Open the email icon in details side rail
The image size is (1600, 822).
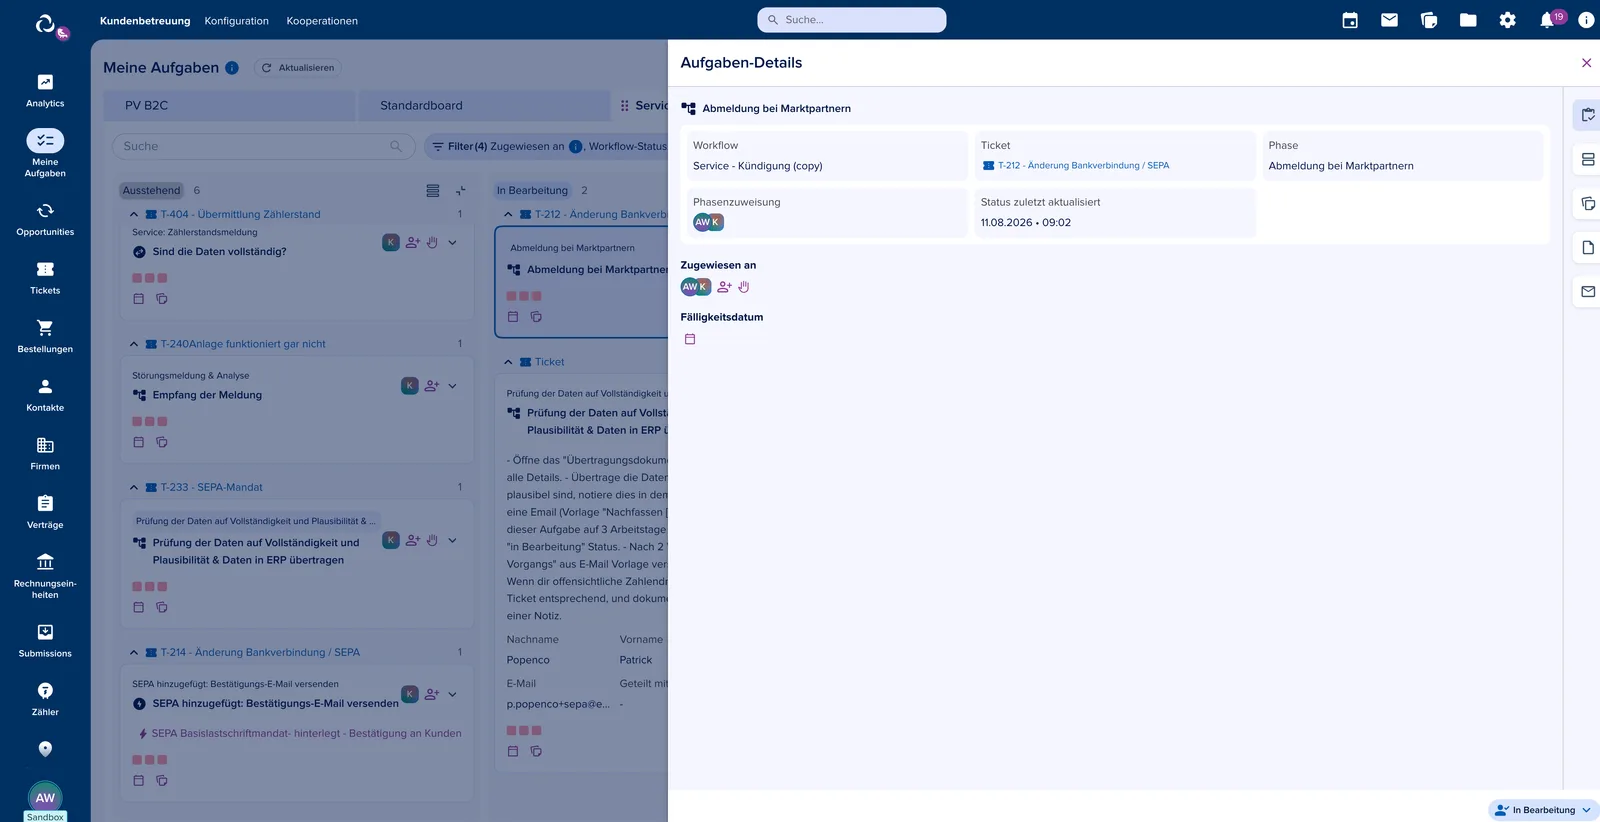(x=1588, y=292)
